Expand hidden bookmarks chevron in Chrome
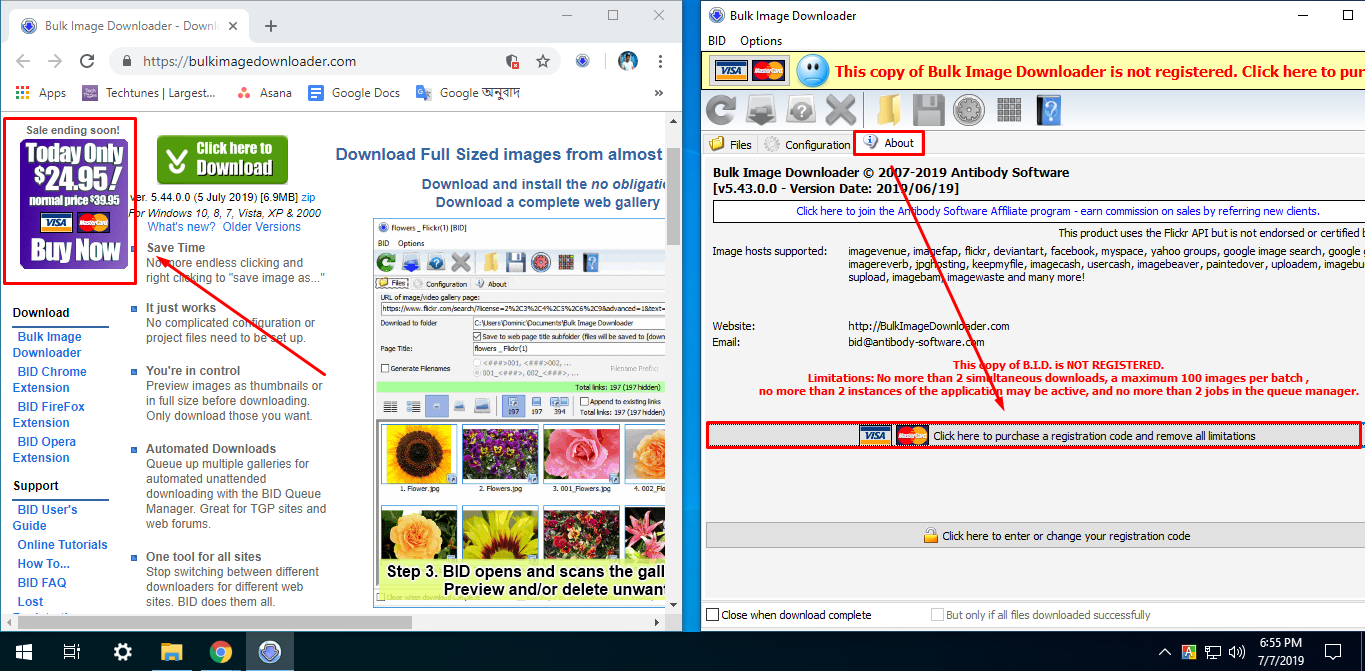Screen dimensions: 1365x671 tap(659, 93)
